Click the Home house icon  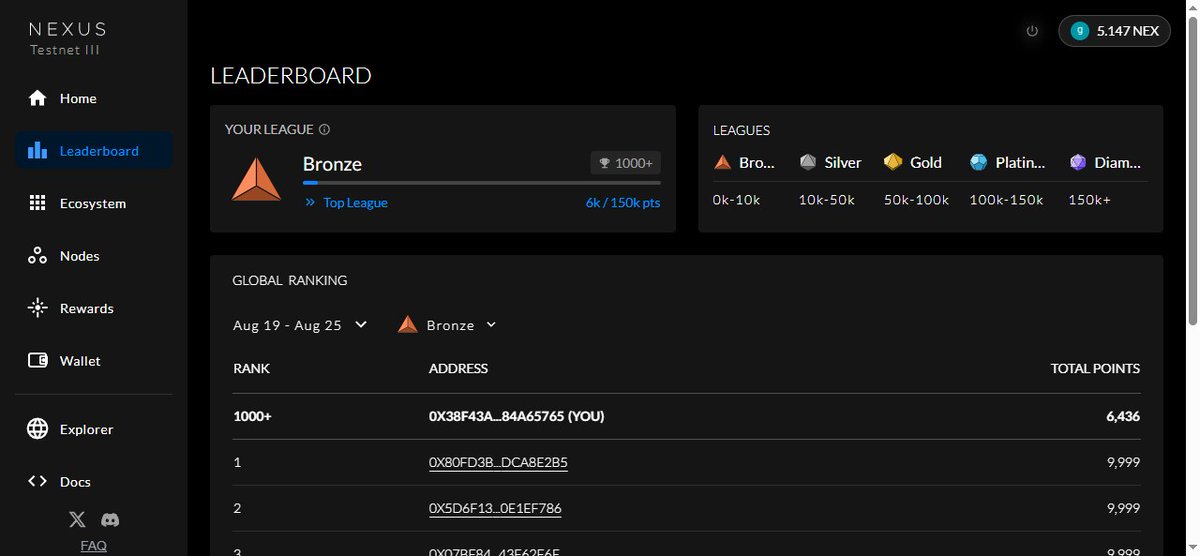(37, 98)
